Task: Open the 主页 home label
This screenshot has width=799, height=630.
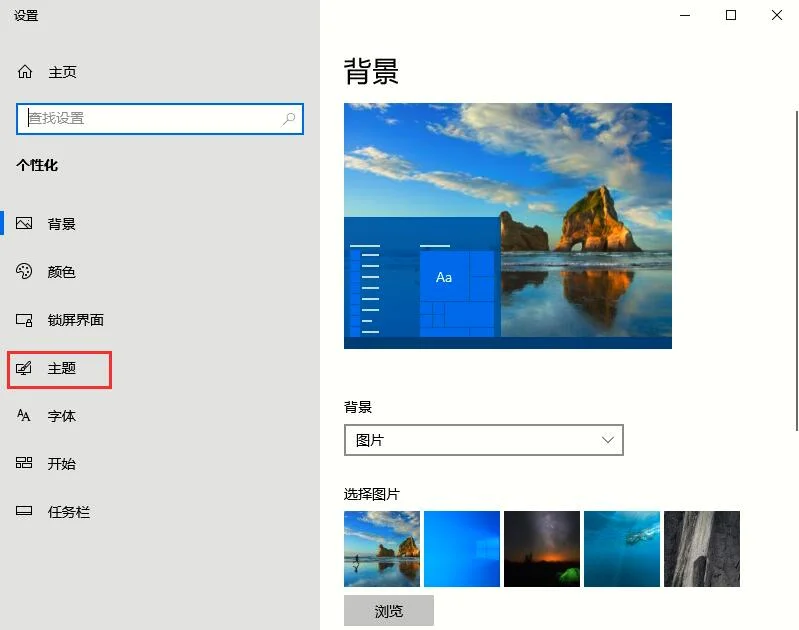Action: pos(62,72)
